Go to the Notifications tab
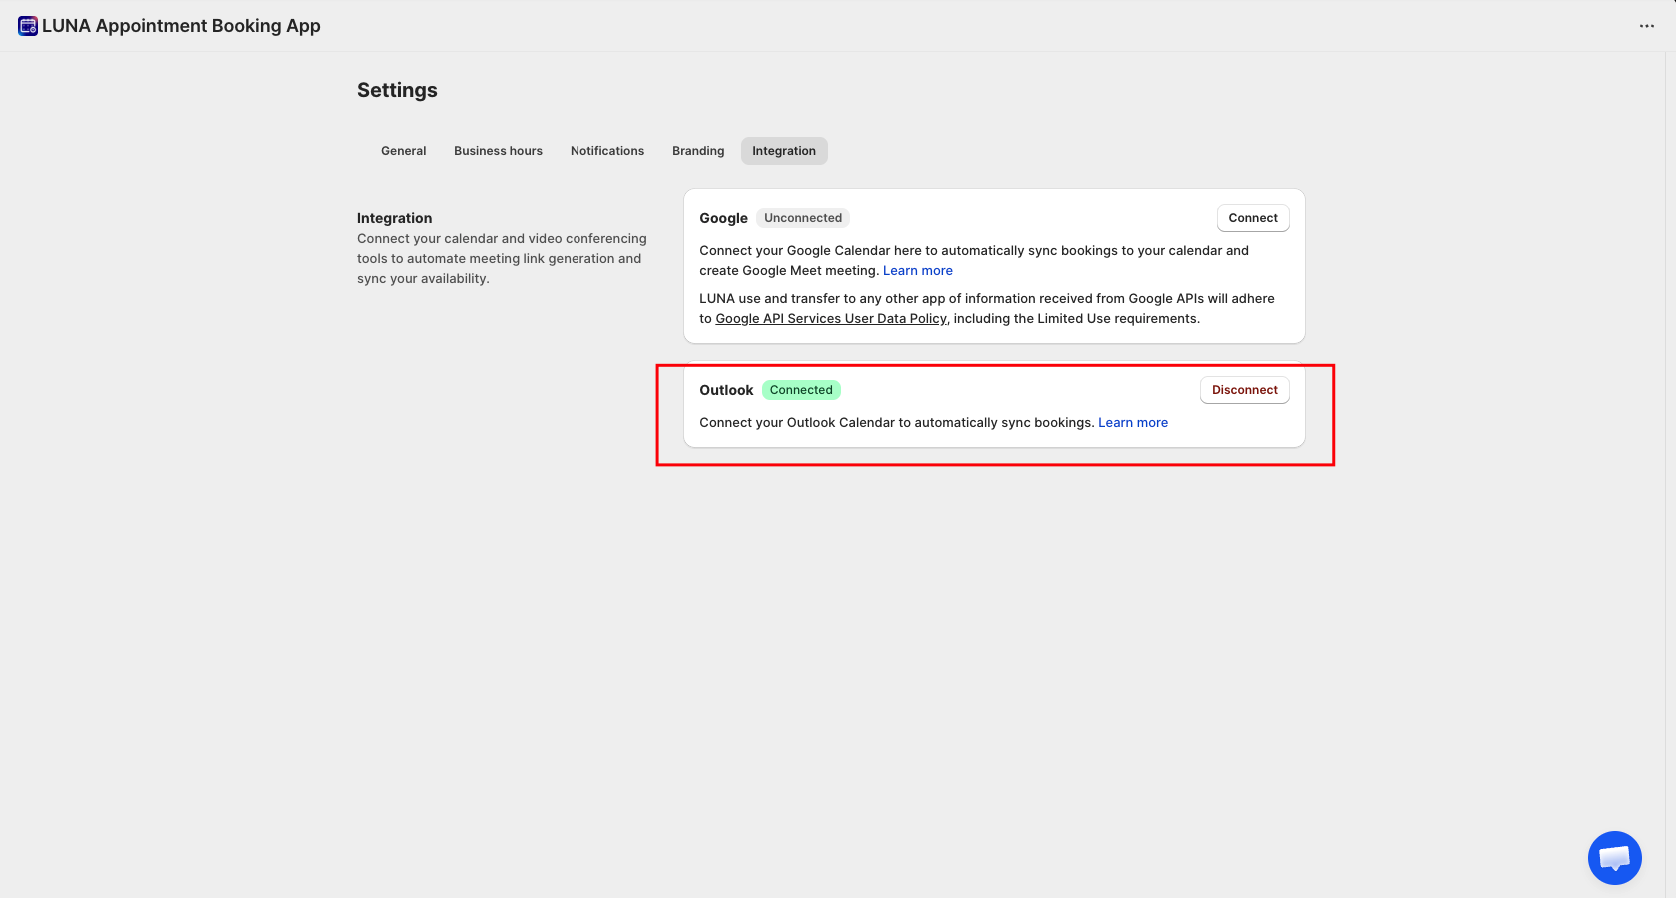 click(607, 151)
